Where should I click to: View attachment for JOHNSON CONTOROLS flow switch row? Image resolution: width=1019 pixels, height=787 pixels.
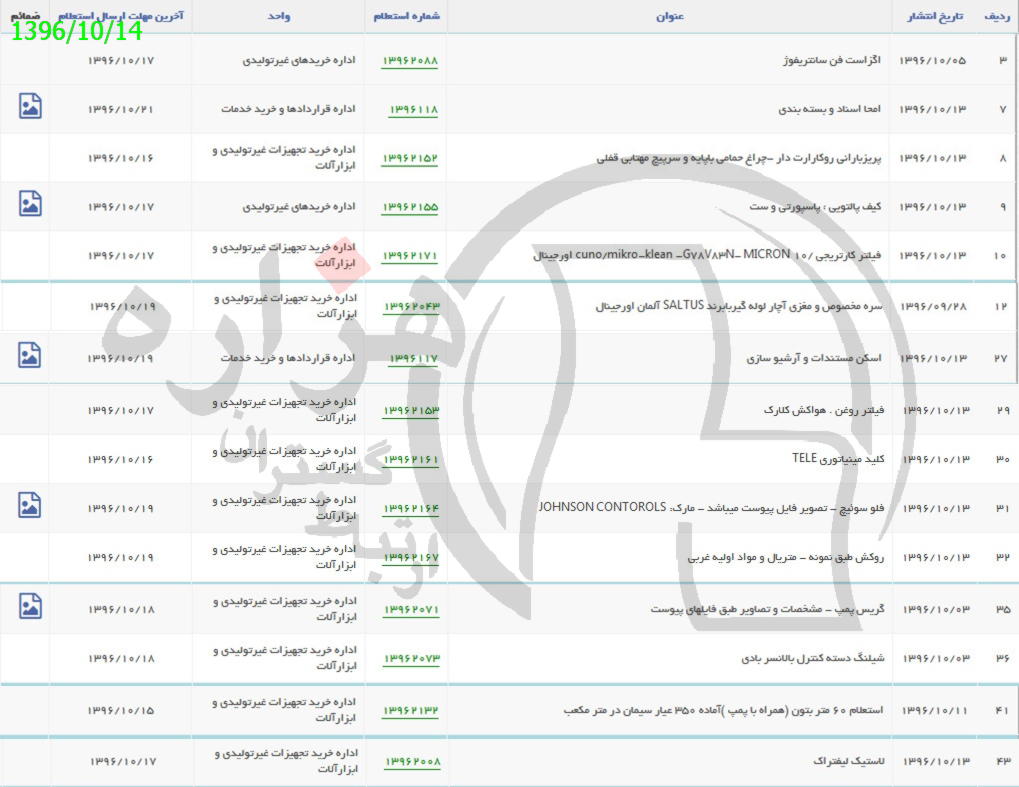[30, 505]
